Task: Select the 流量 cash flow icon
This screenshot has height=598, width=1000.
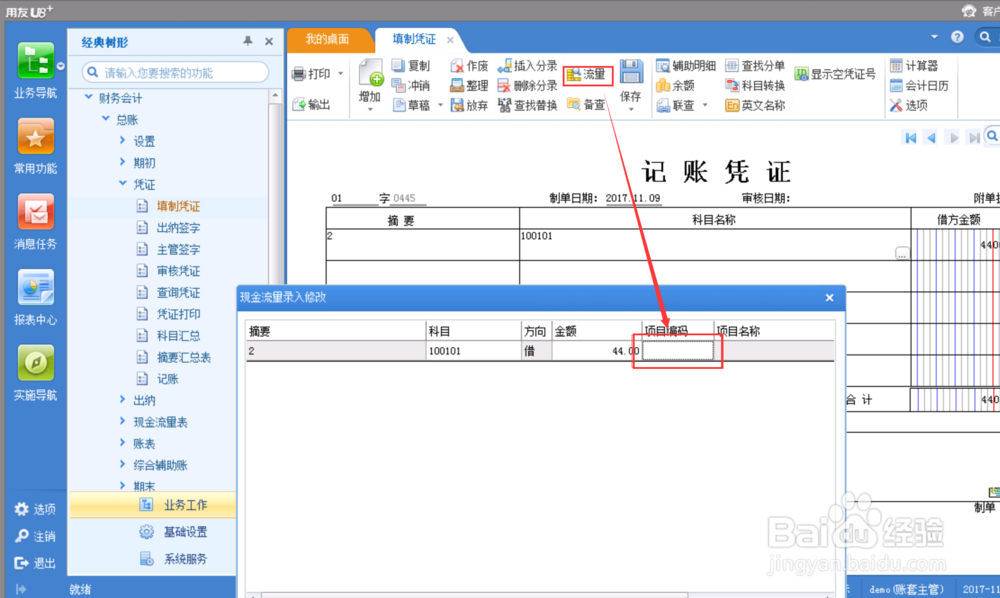Action: 587,72
